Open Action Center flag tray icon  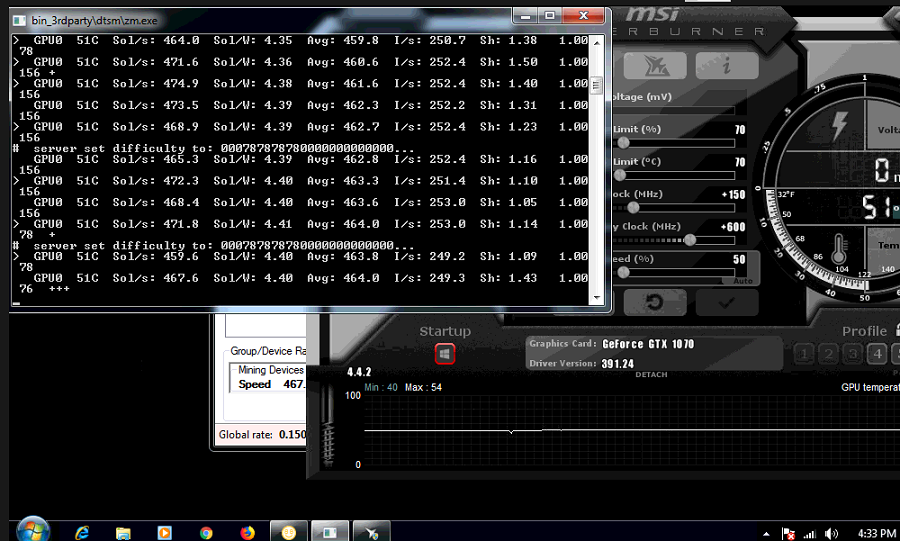point(789,534)
